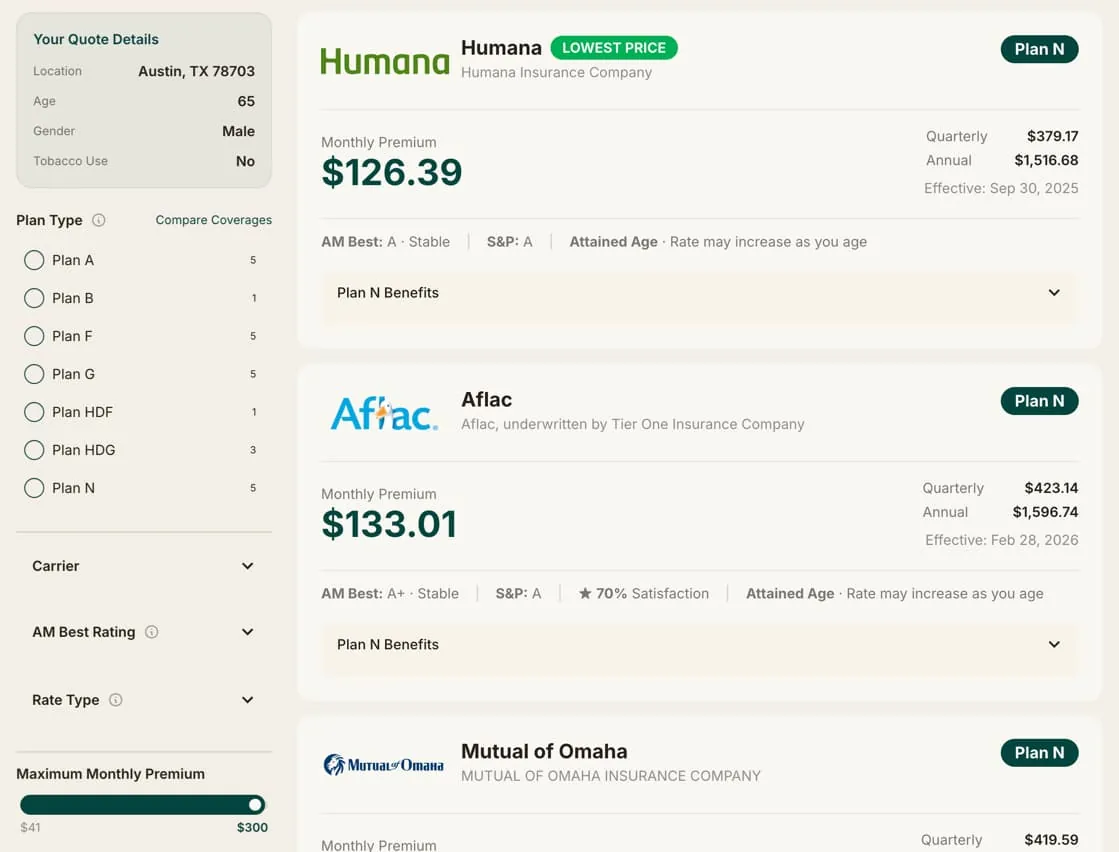The image size is (1119, 852).
Task: Click the $41 minimum premium value
Action: pyautogui.click(x=30, y=828)
